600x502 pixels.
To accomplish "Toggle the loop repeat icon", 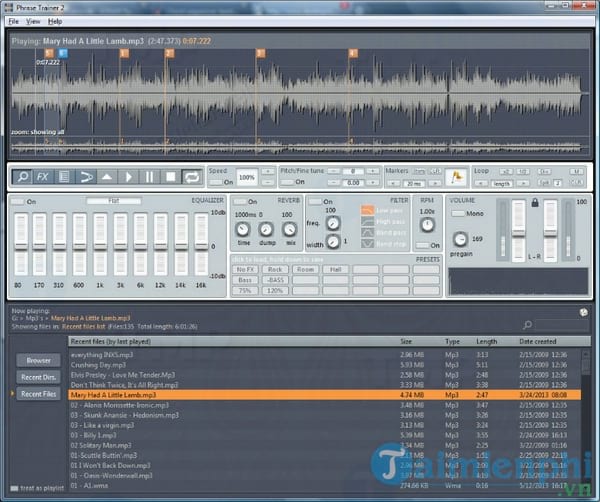I will (x=191, y=176).
